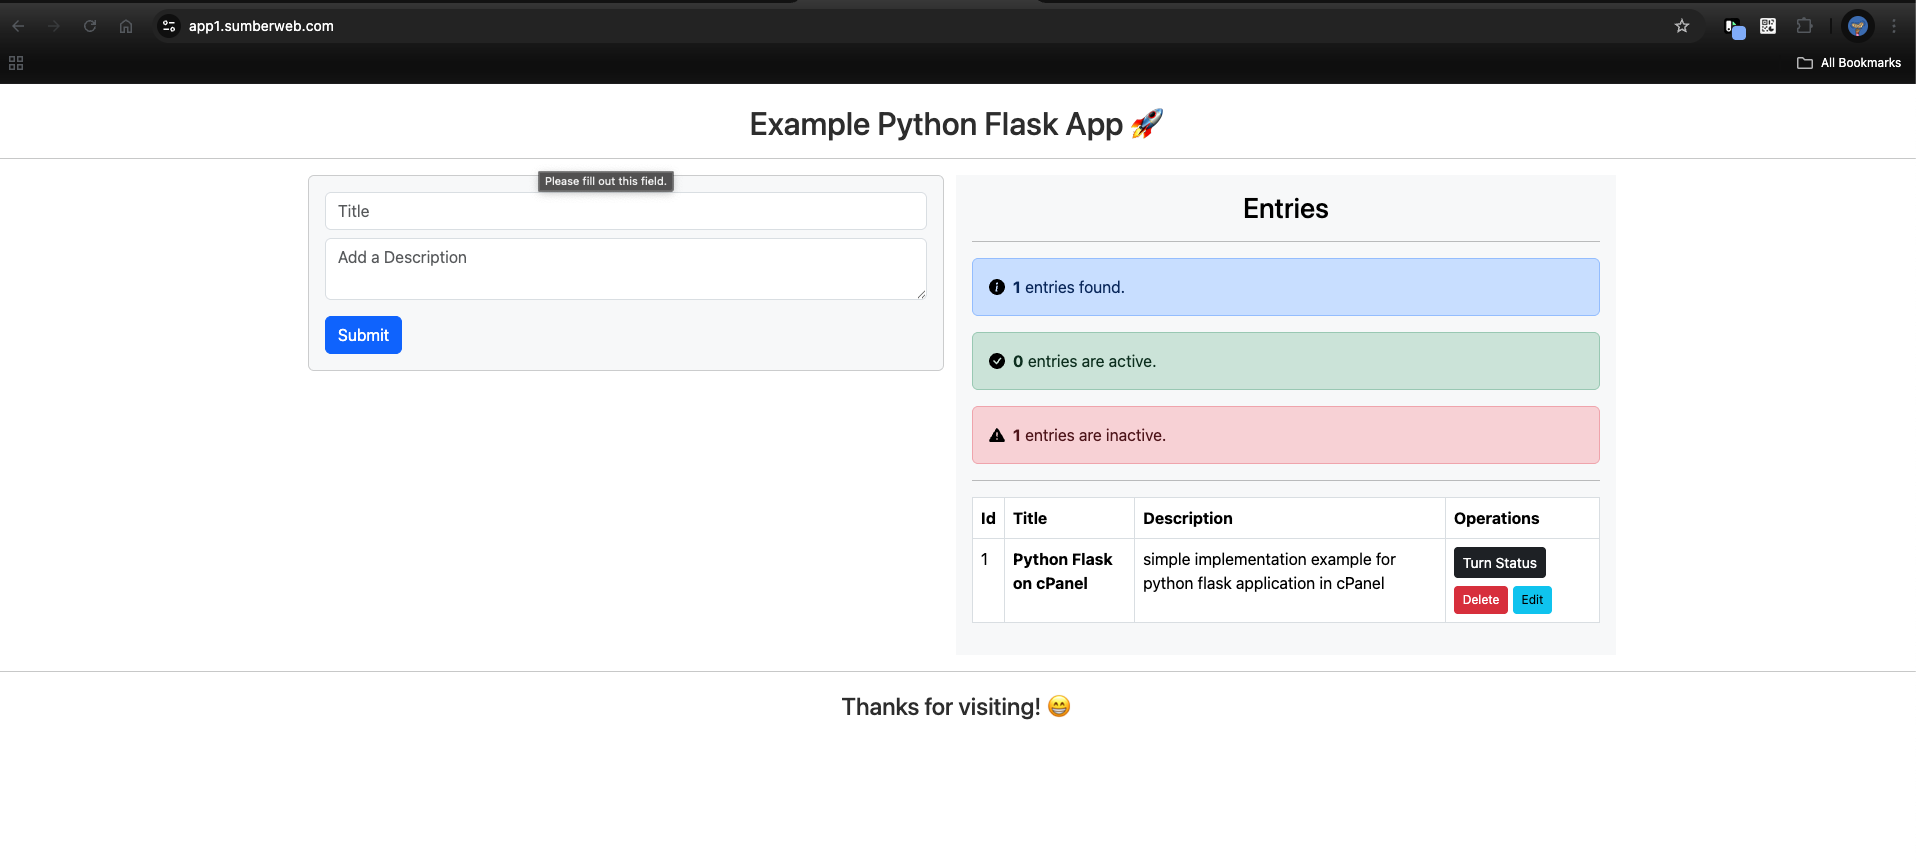Screen dimensions: 1916x864
Task: Click the rocket emoji in page heading
Action: [1147, 124]
